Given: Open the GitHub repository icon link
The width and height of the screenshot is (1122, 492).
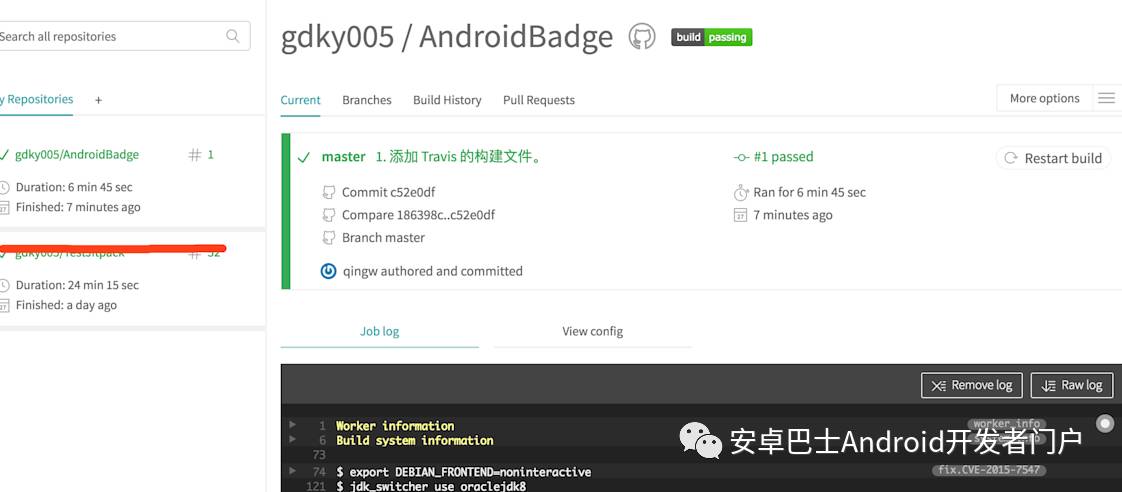Looking at the screenshot, I should click(642, 36).
